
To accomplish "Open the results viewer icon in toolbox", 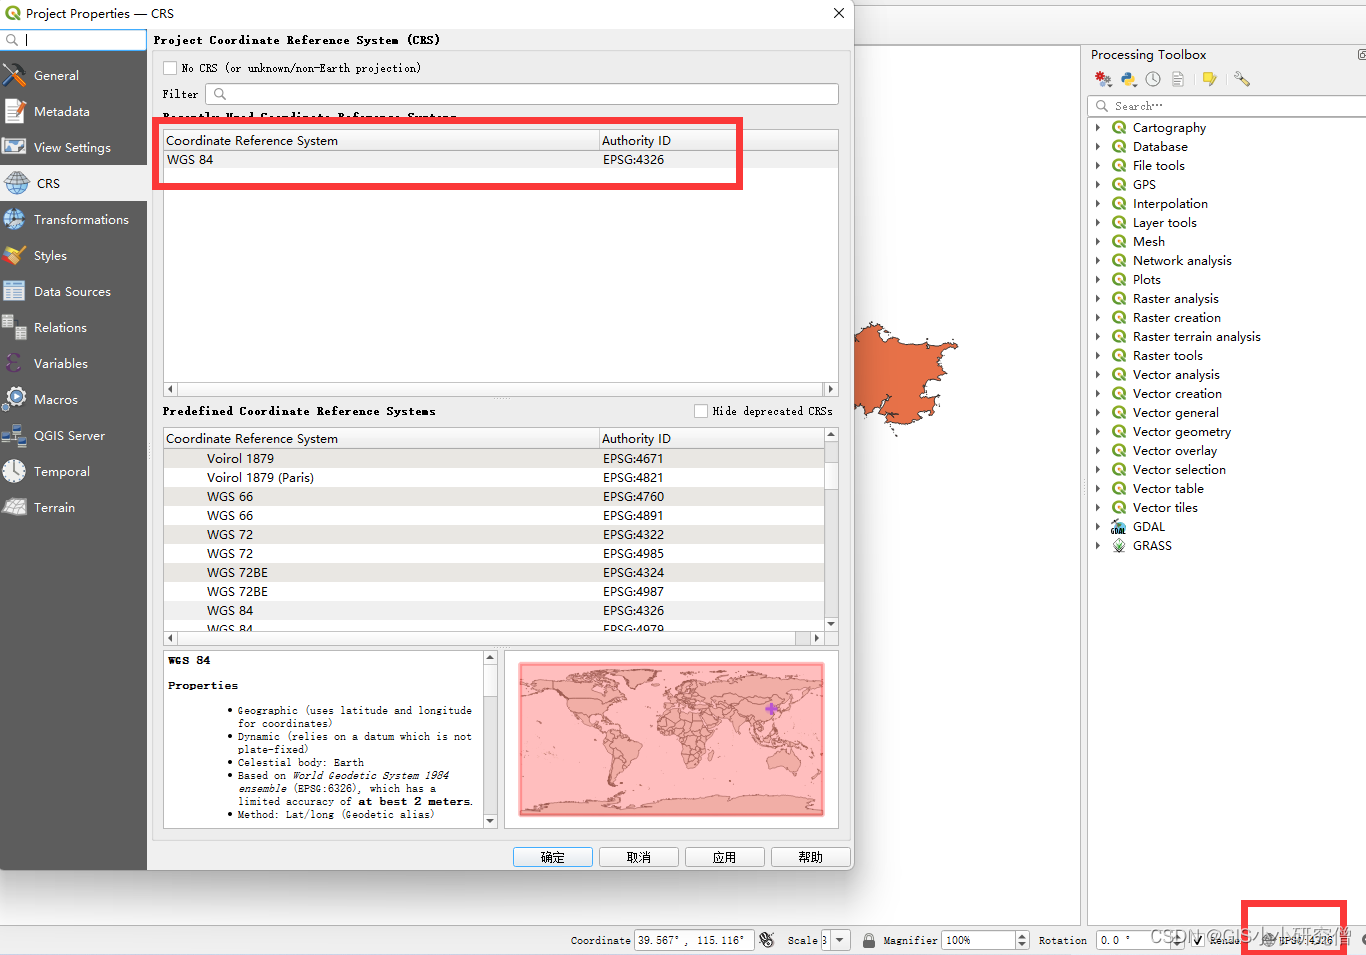I will pyautogui.click(x=1178, y=79).
